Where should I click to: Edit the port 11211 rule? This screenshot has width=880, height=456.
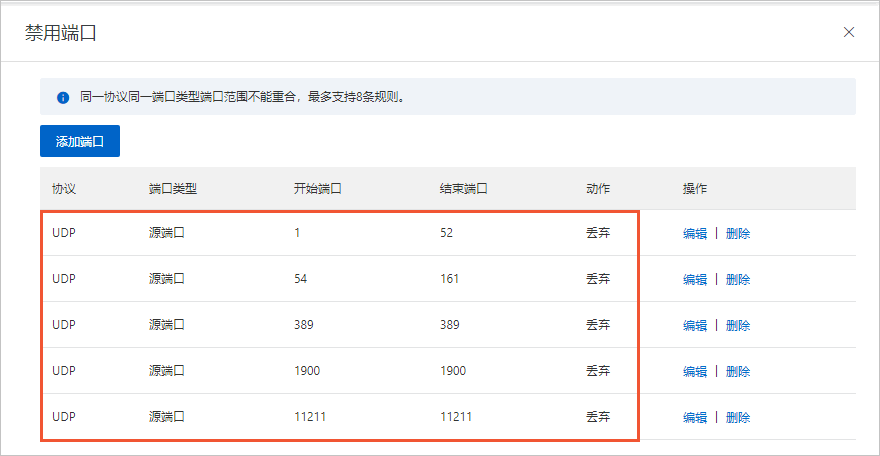[694, 417]
